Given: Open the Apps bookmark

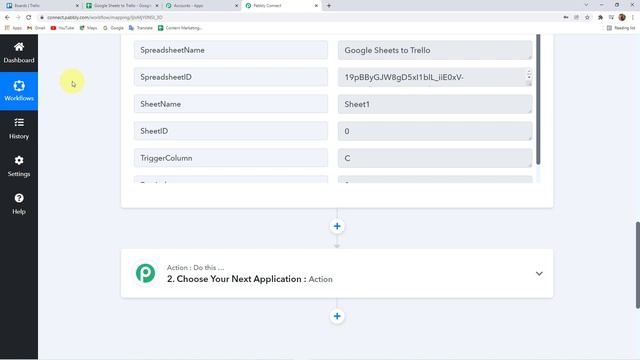Looking at the screenshot, I should [13, 28].
